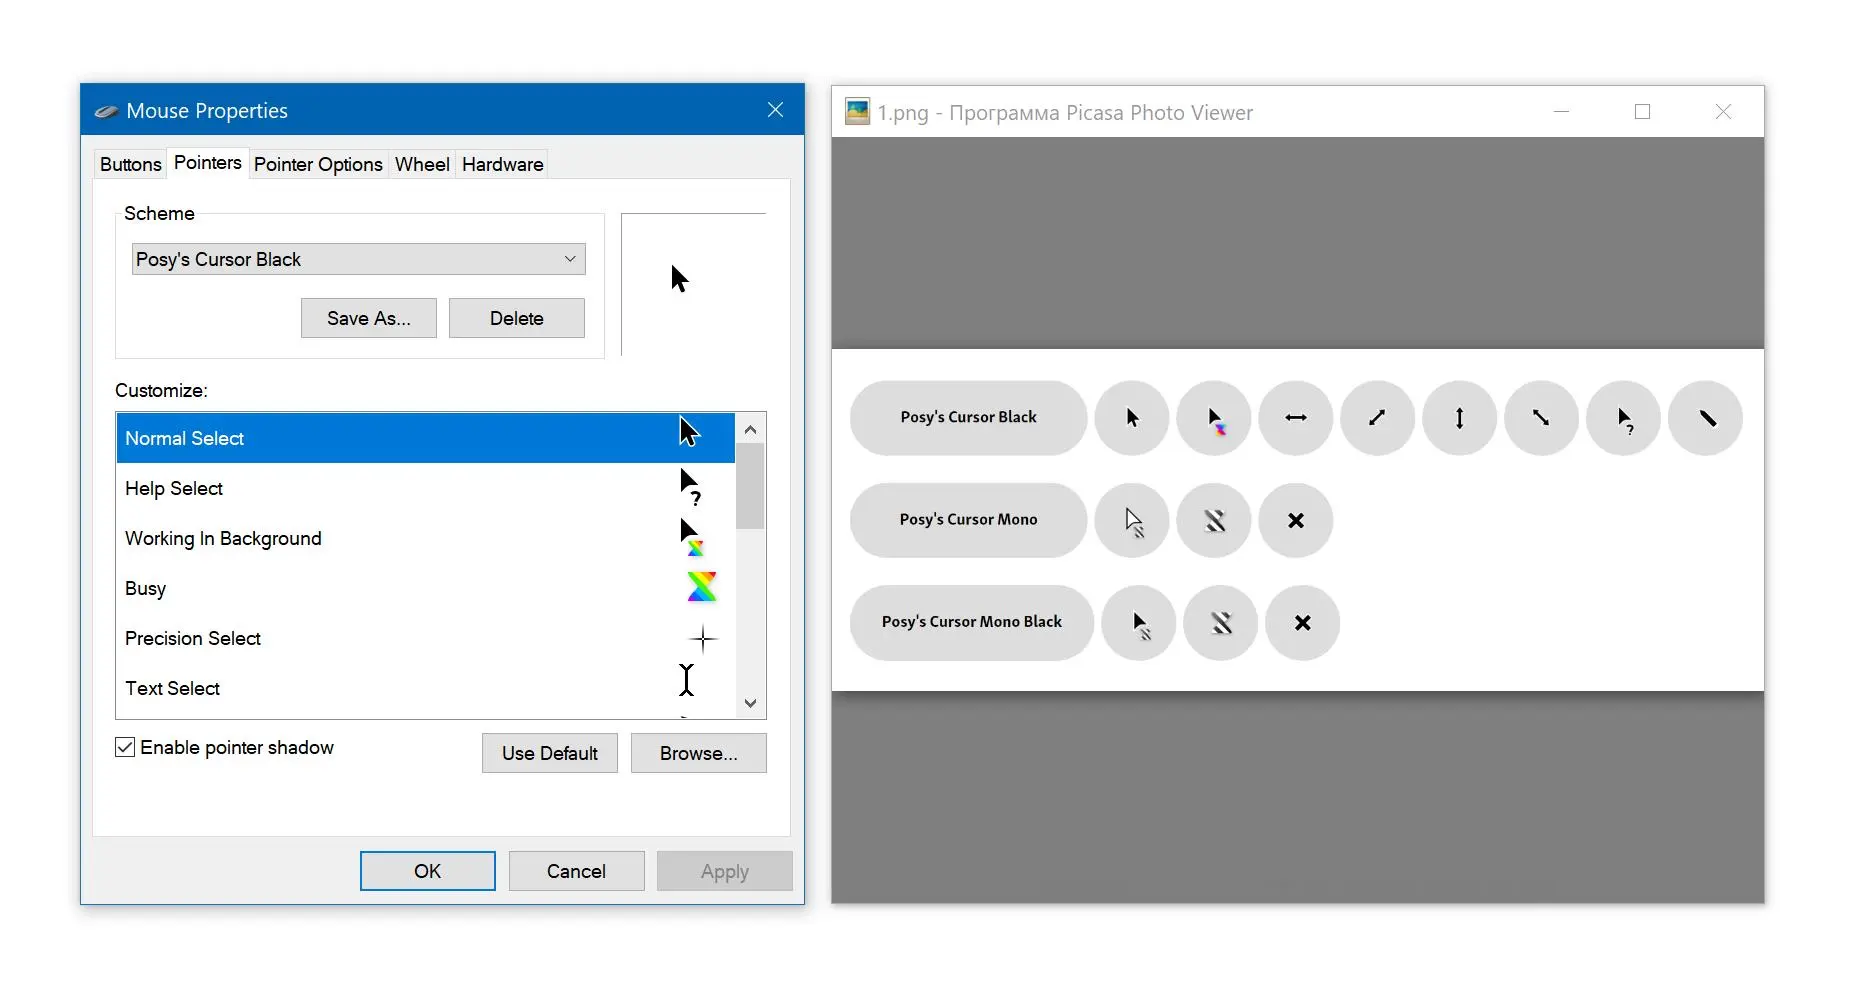Select Precision Select pointer row
Screen dimensions: 1849x991
[425, 638]
